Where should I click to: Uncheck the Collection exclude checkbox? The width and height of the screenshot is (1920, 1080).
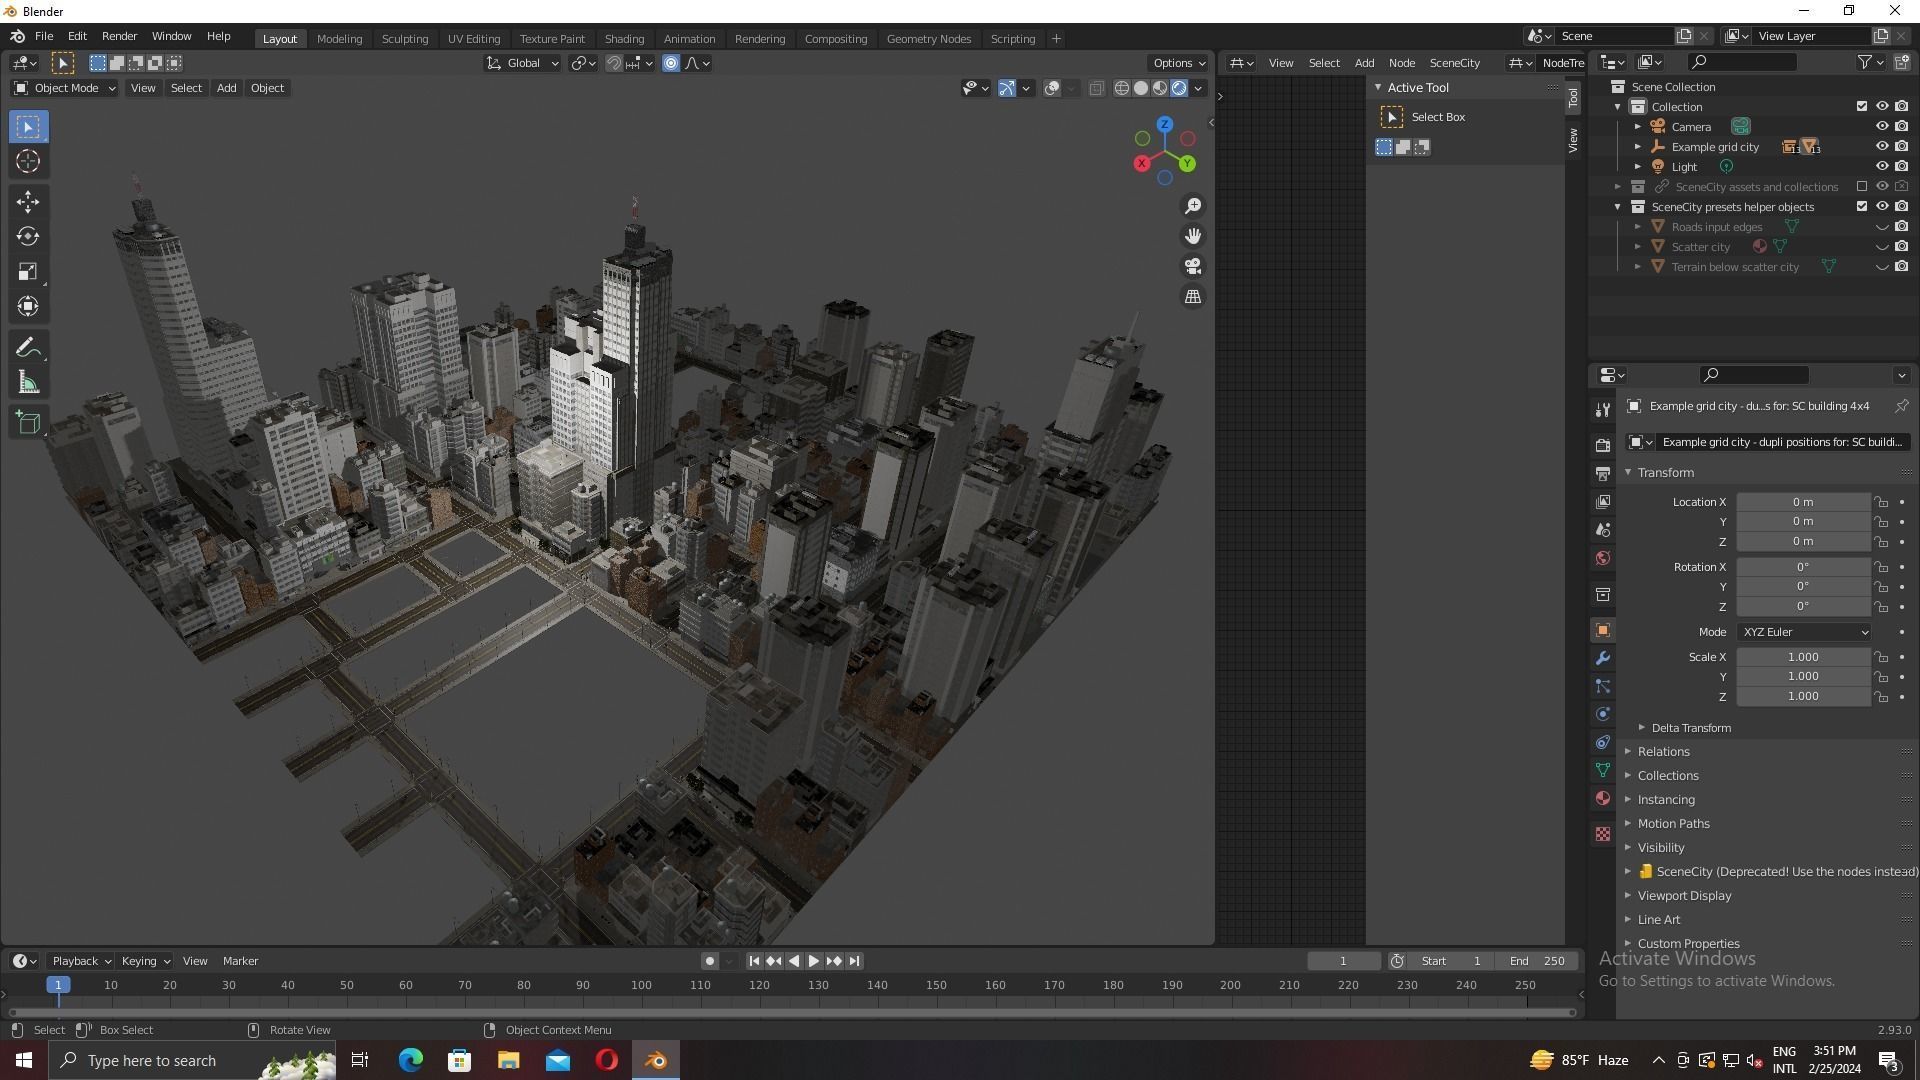pyautogui.click(x=1861, y=107)
